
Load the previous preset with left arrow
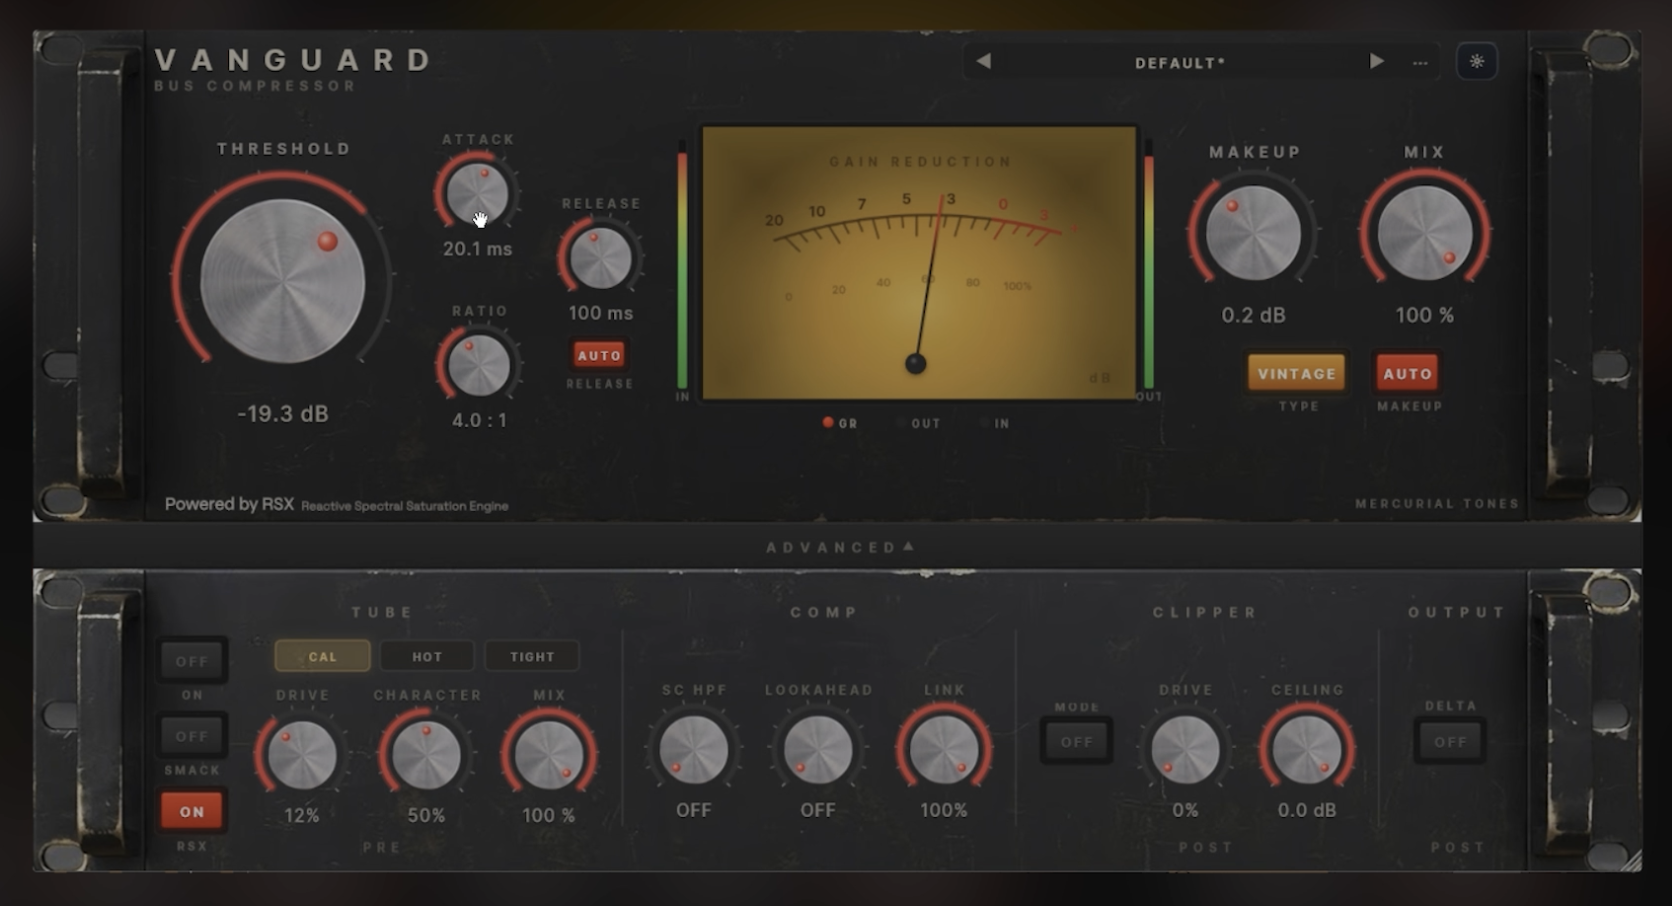tap(984, 62)
